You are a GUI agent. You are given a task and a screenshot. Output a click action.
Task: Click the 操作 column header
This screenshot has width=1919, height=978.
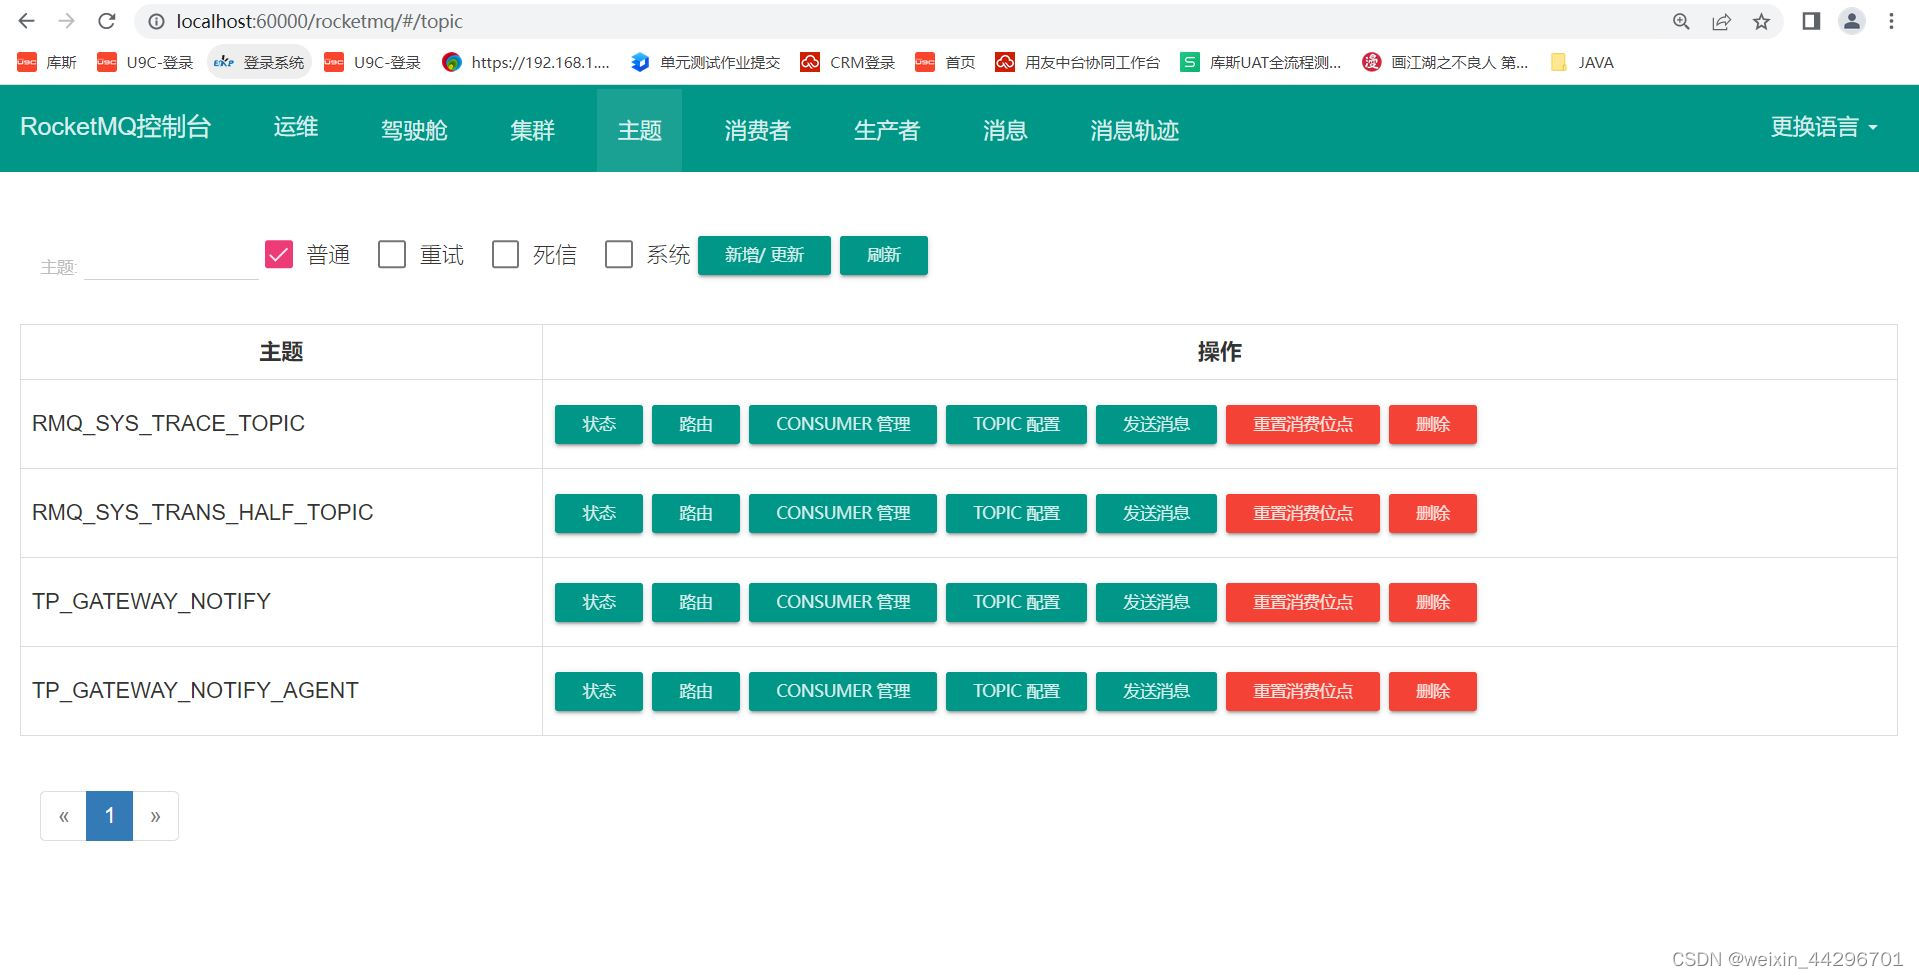(1219, 352)
